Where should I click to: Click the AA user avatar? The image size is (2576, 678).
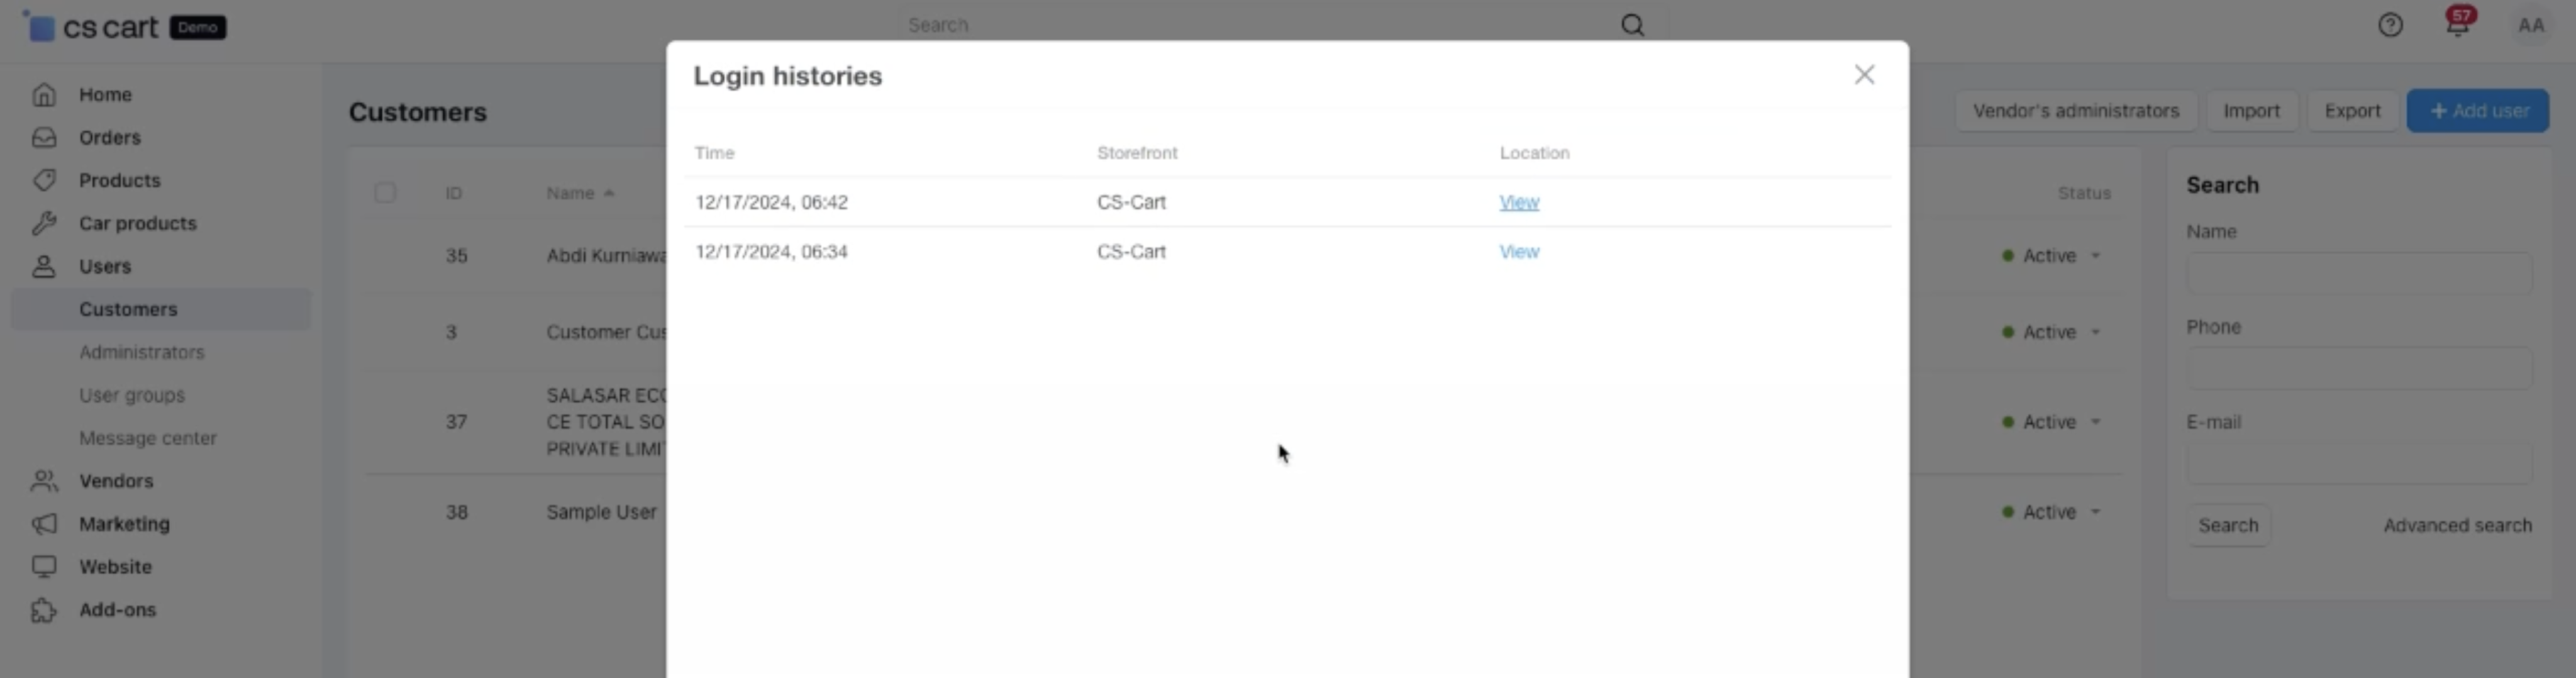(2530, 25)
